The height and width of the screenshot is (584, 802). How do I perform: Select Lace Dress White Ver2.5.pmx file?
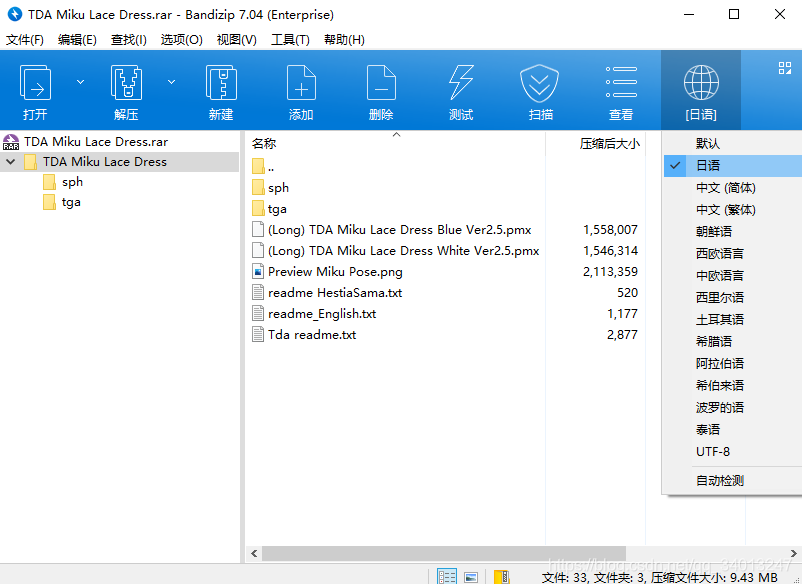coord(395,251)
